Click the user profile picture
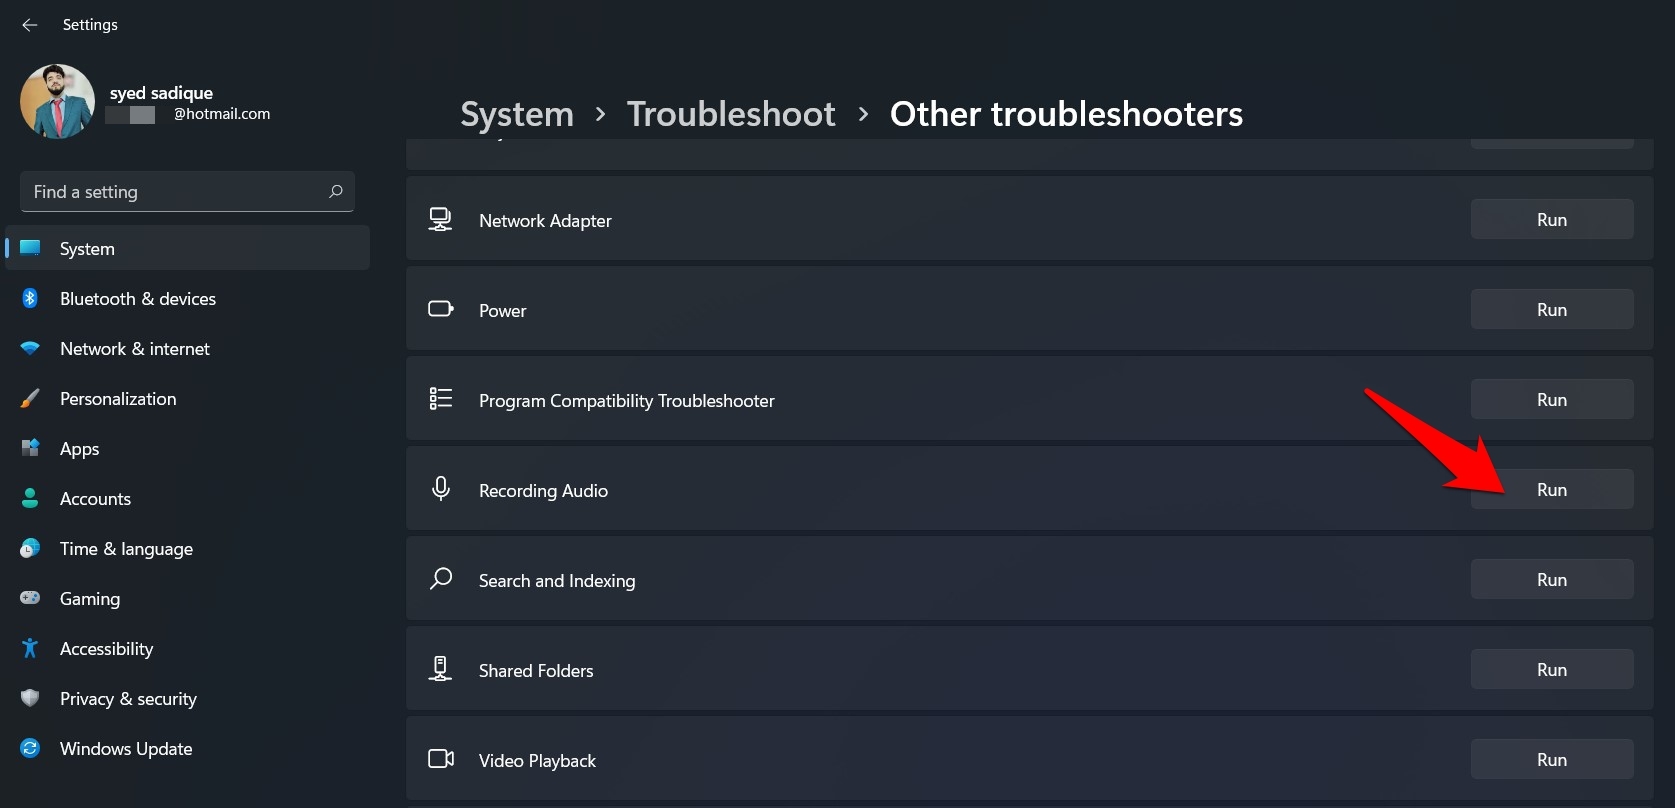 pos(57,101)
